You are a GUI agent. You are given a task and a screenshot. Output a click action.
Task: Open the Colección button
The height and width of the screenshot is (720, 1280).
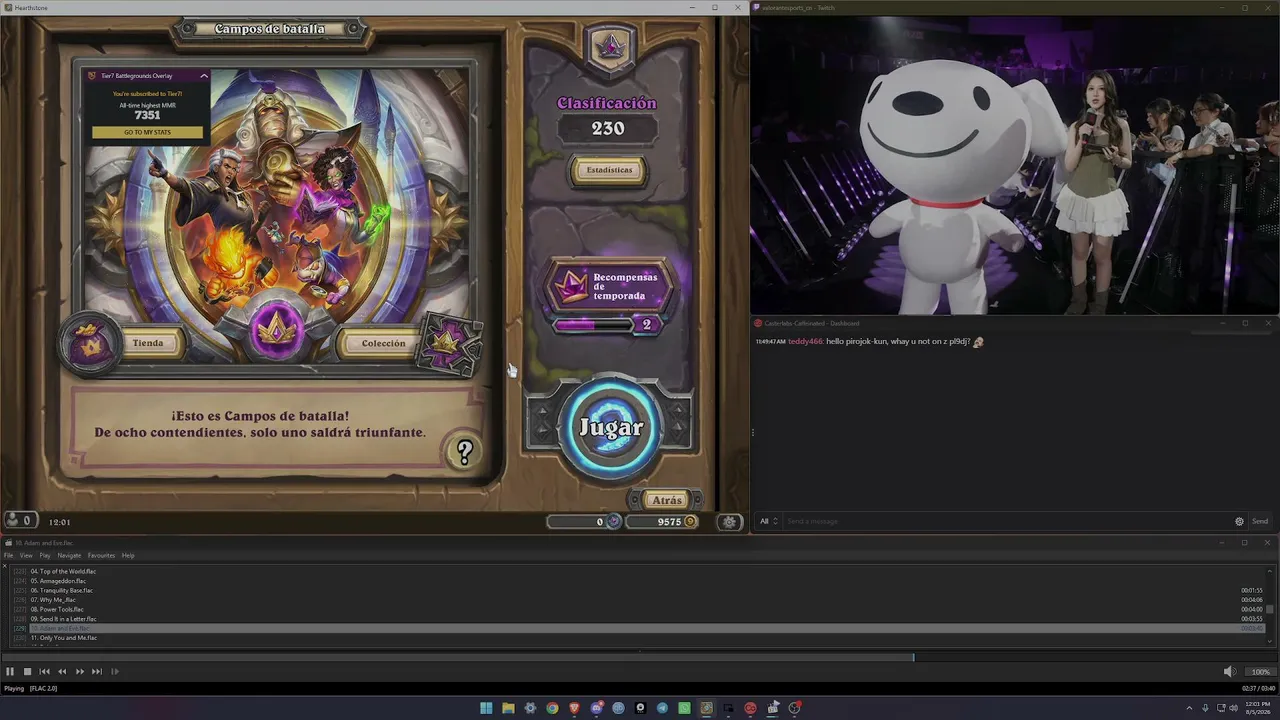click(383, 343)
